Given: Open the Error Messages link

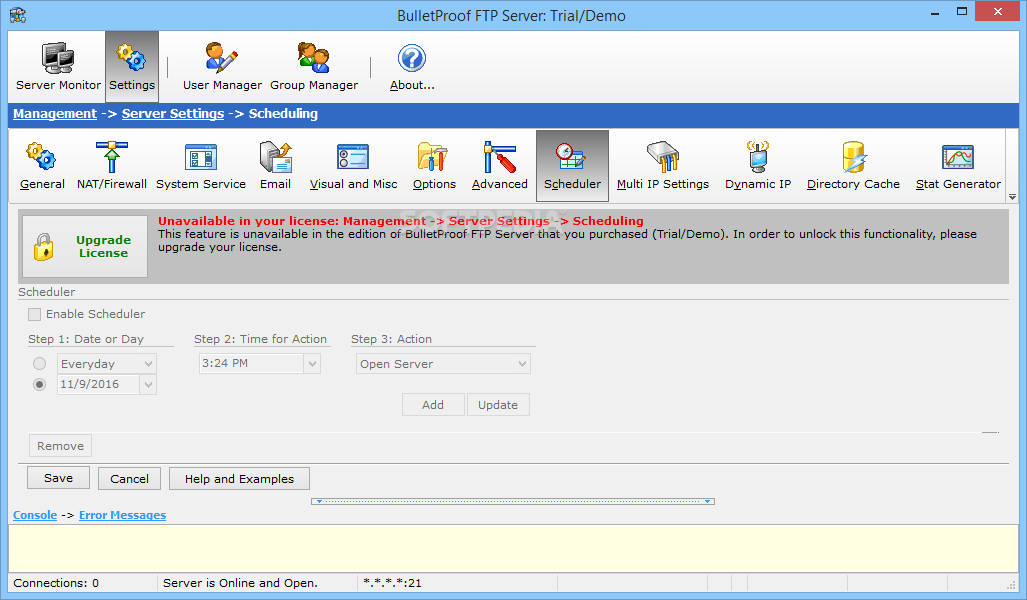Looking at the screenshot, I should coord(122,515).
